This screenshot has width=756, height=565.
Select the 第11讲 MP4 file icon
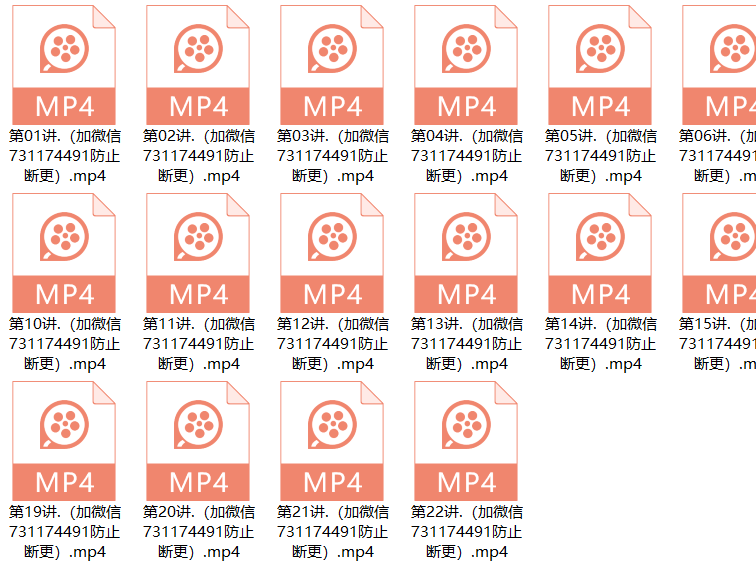pos(198,253)
